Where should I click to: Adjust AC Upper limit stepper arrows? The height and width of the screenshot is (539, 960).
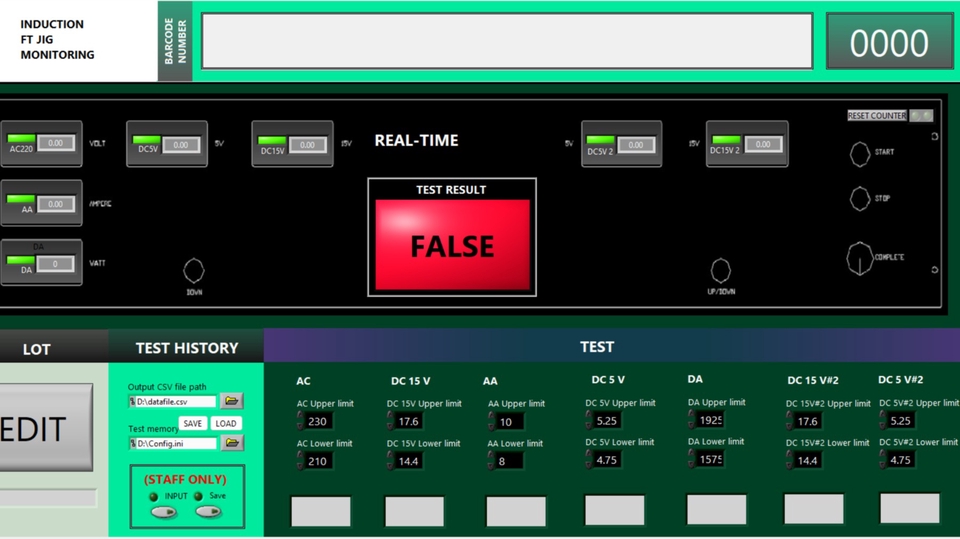[300, 420]
